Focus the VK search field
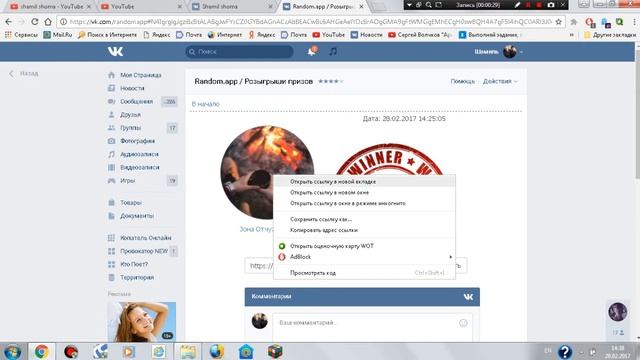Viewport: 640px width, 360px height. tap(240, 52)
